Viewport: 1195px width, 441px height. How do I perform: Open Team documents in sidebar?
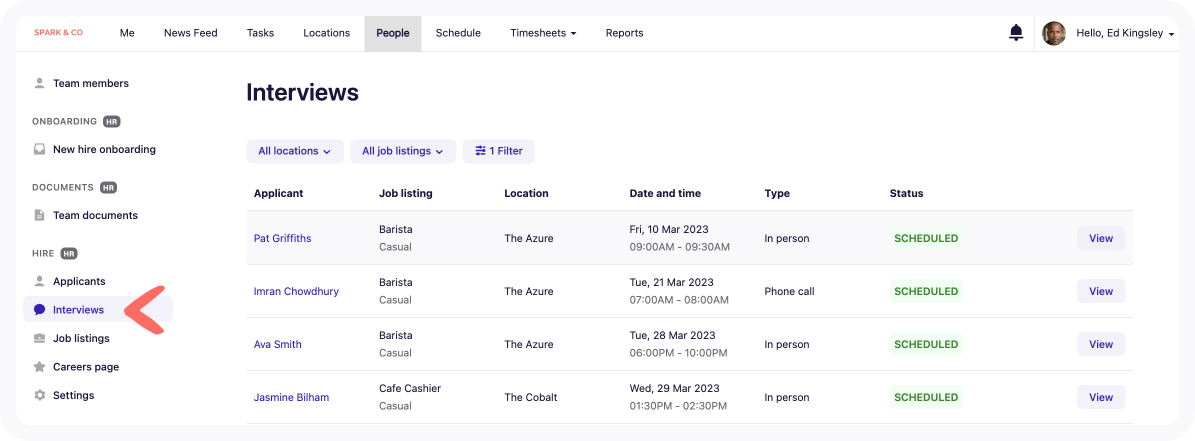[x=95, y=216]
